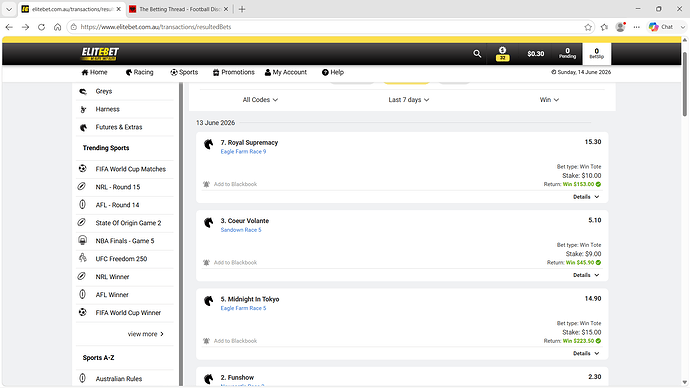Expand Details on Midnight In Tokyo bet
This screenshot has height=388, width=690.
pyautogui.click(x=586, y=353)
